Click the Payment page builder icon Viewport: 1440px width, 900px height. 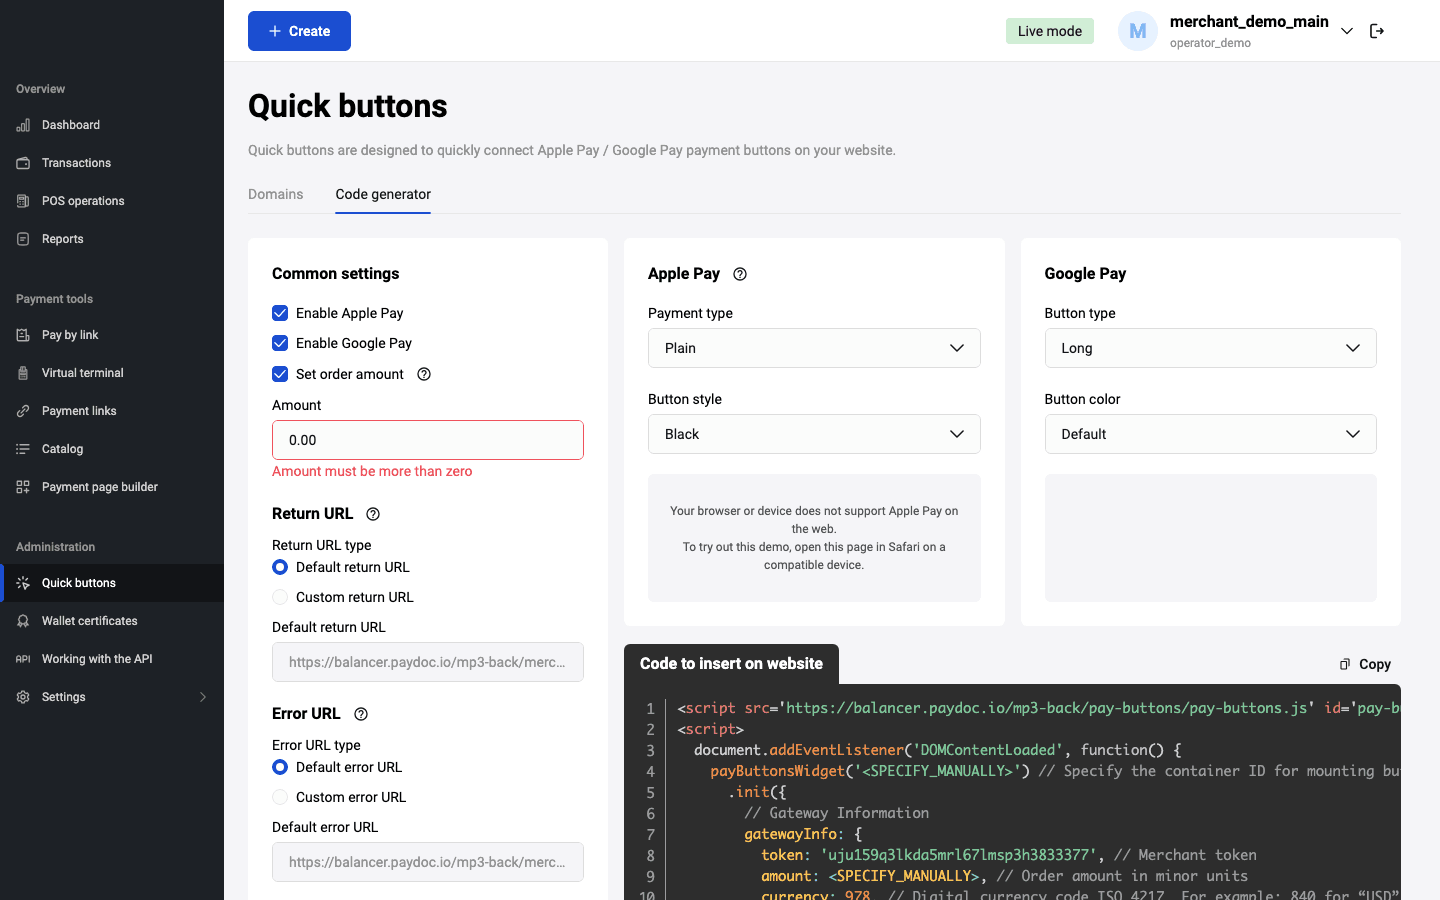pyautogui.click(x=23, y=487)
